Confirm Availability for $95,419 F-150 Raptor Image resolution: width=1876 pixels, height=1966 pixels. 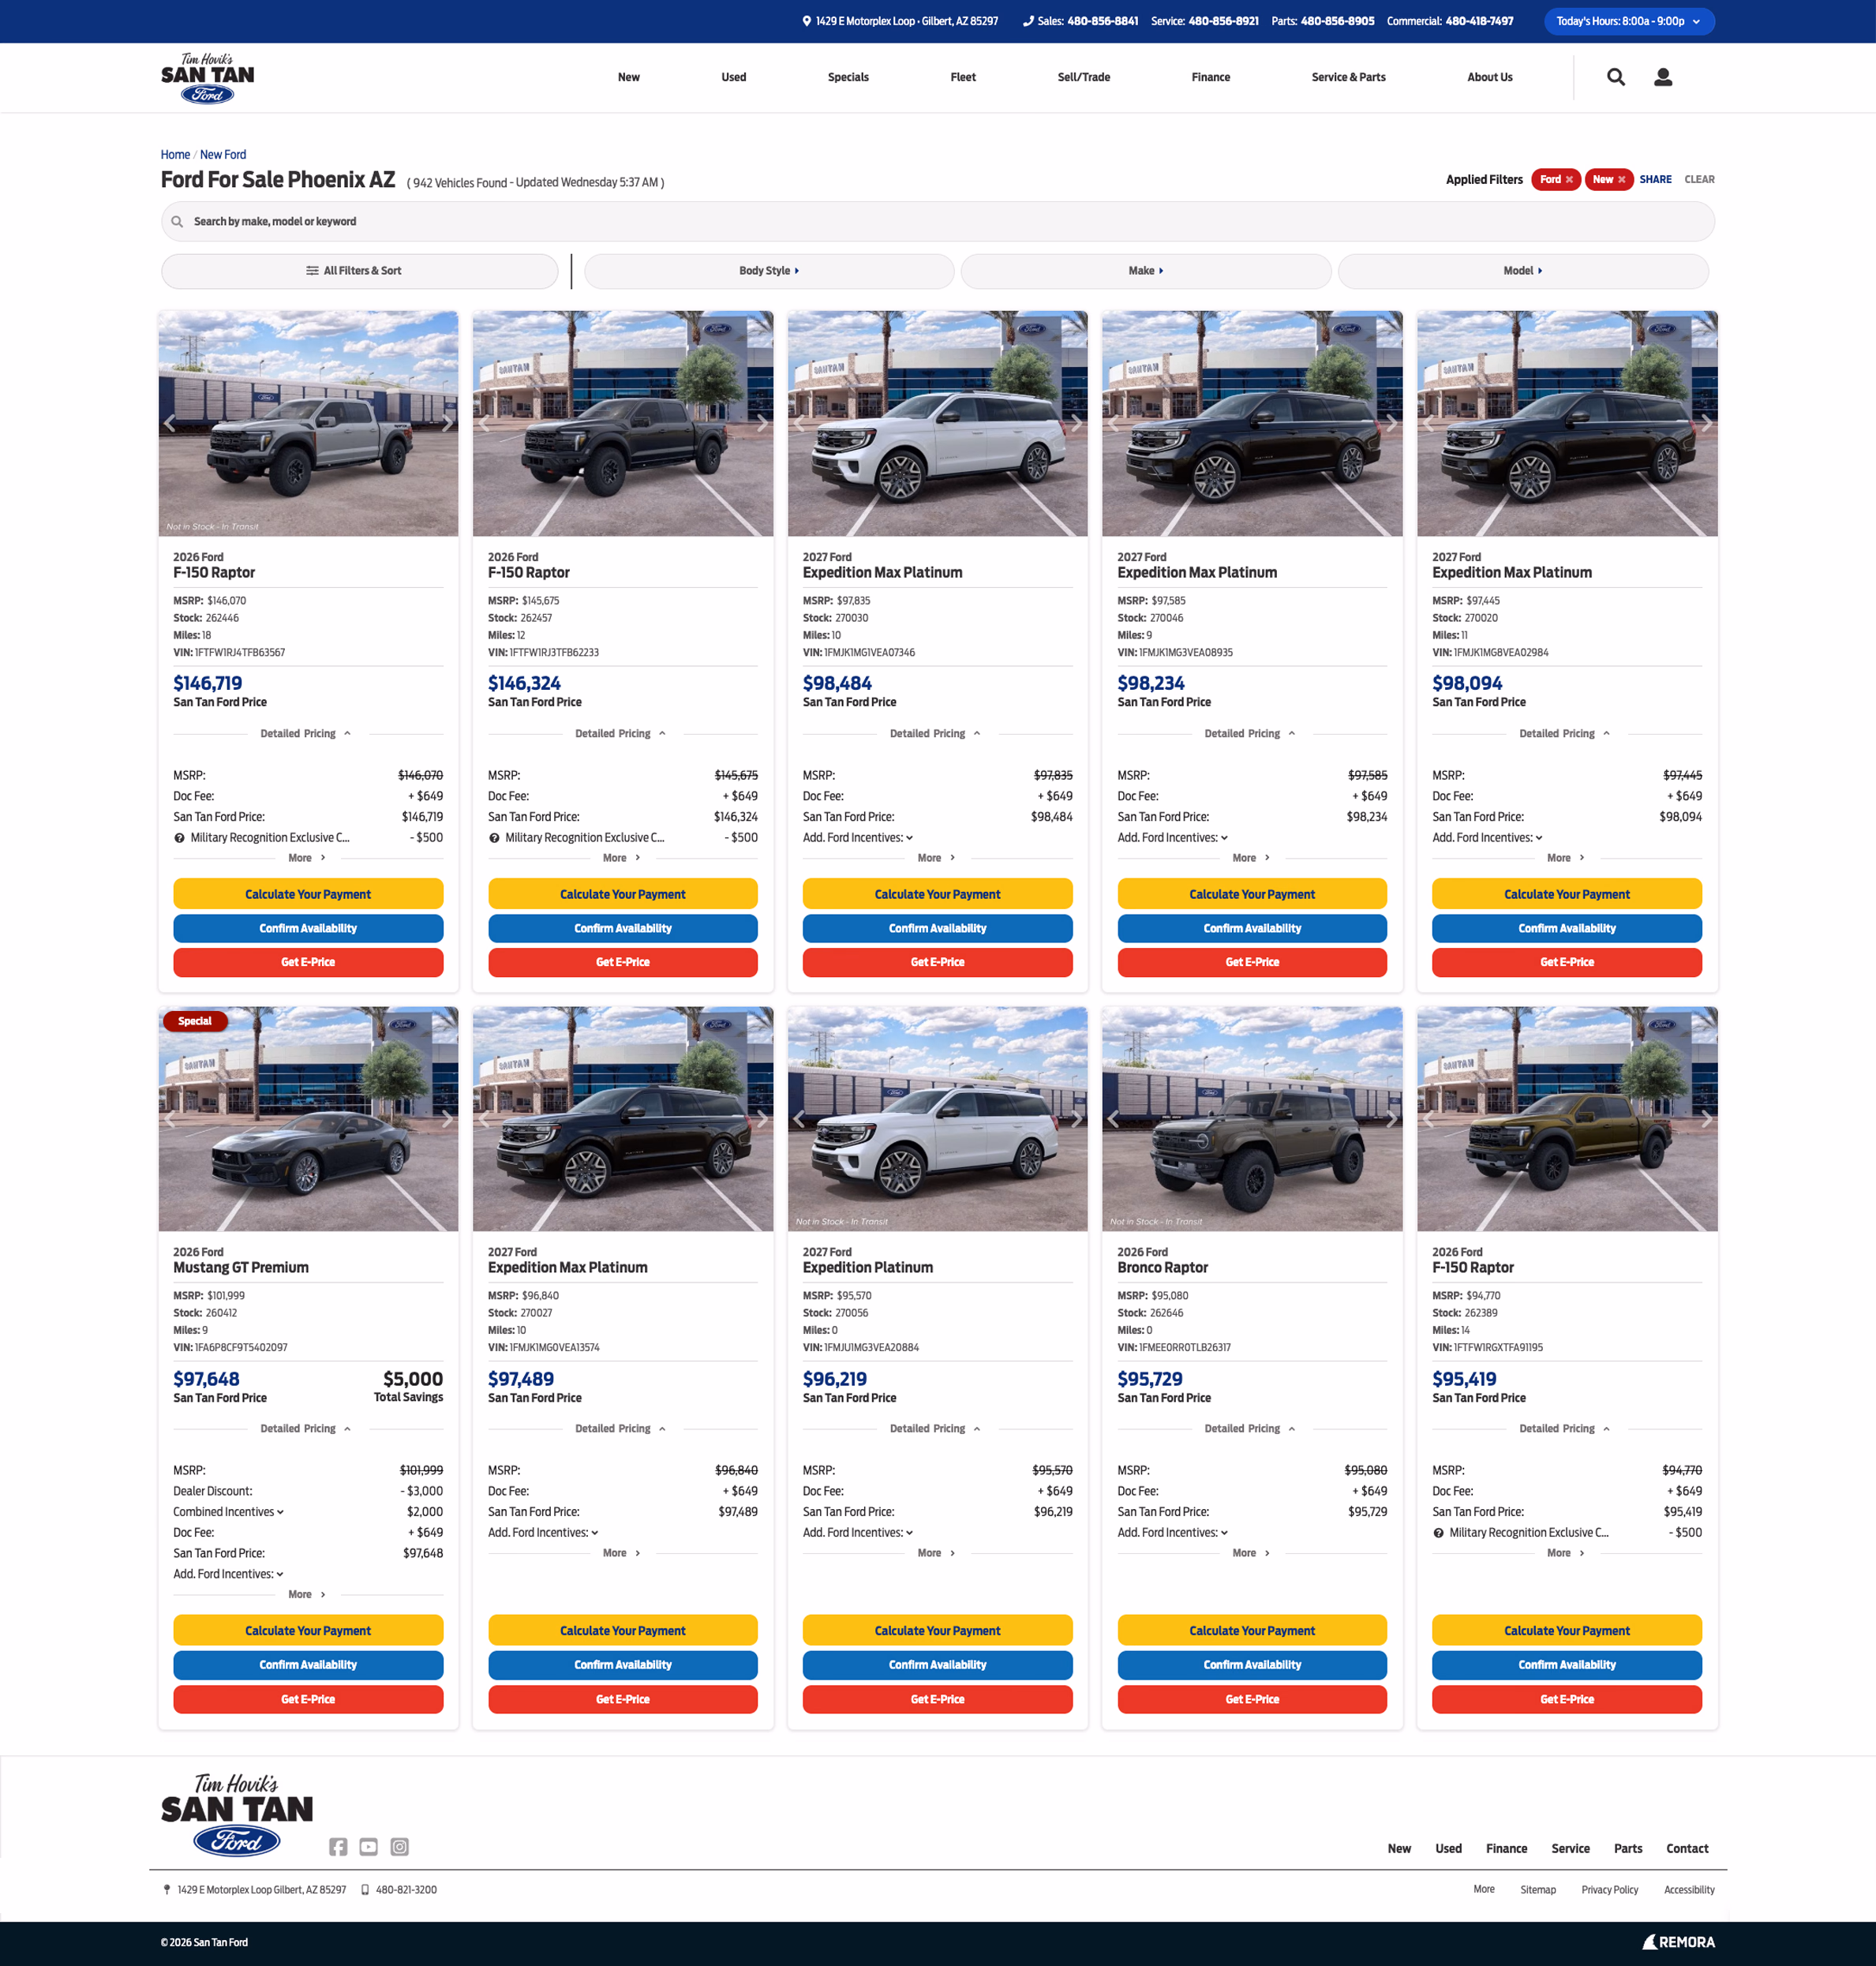point(1566,1665)
